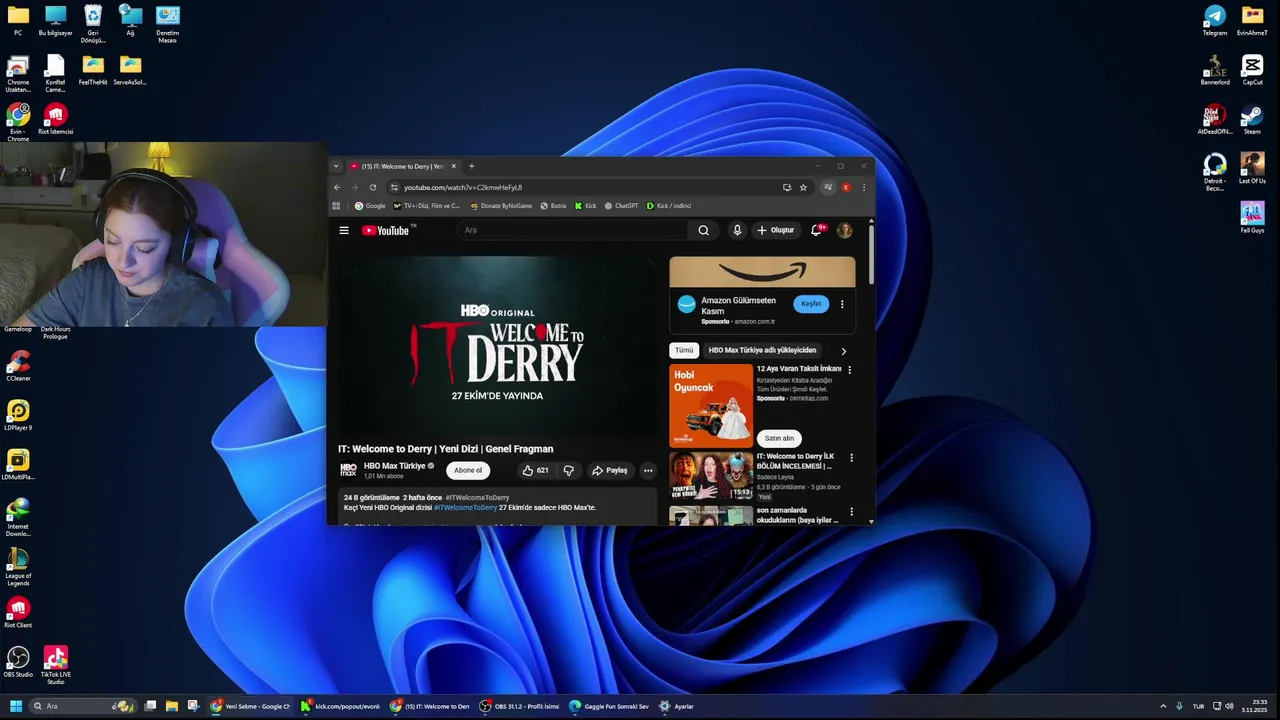
Task: Go back in Chrome browser
Action: tap(337, 187)
